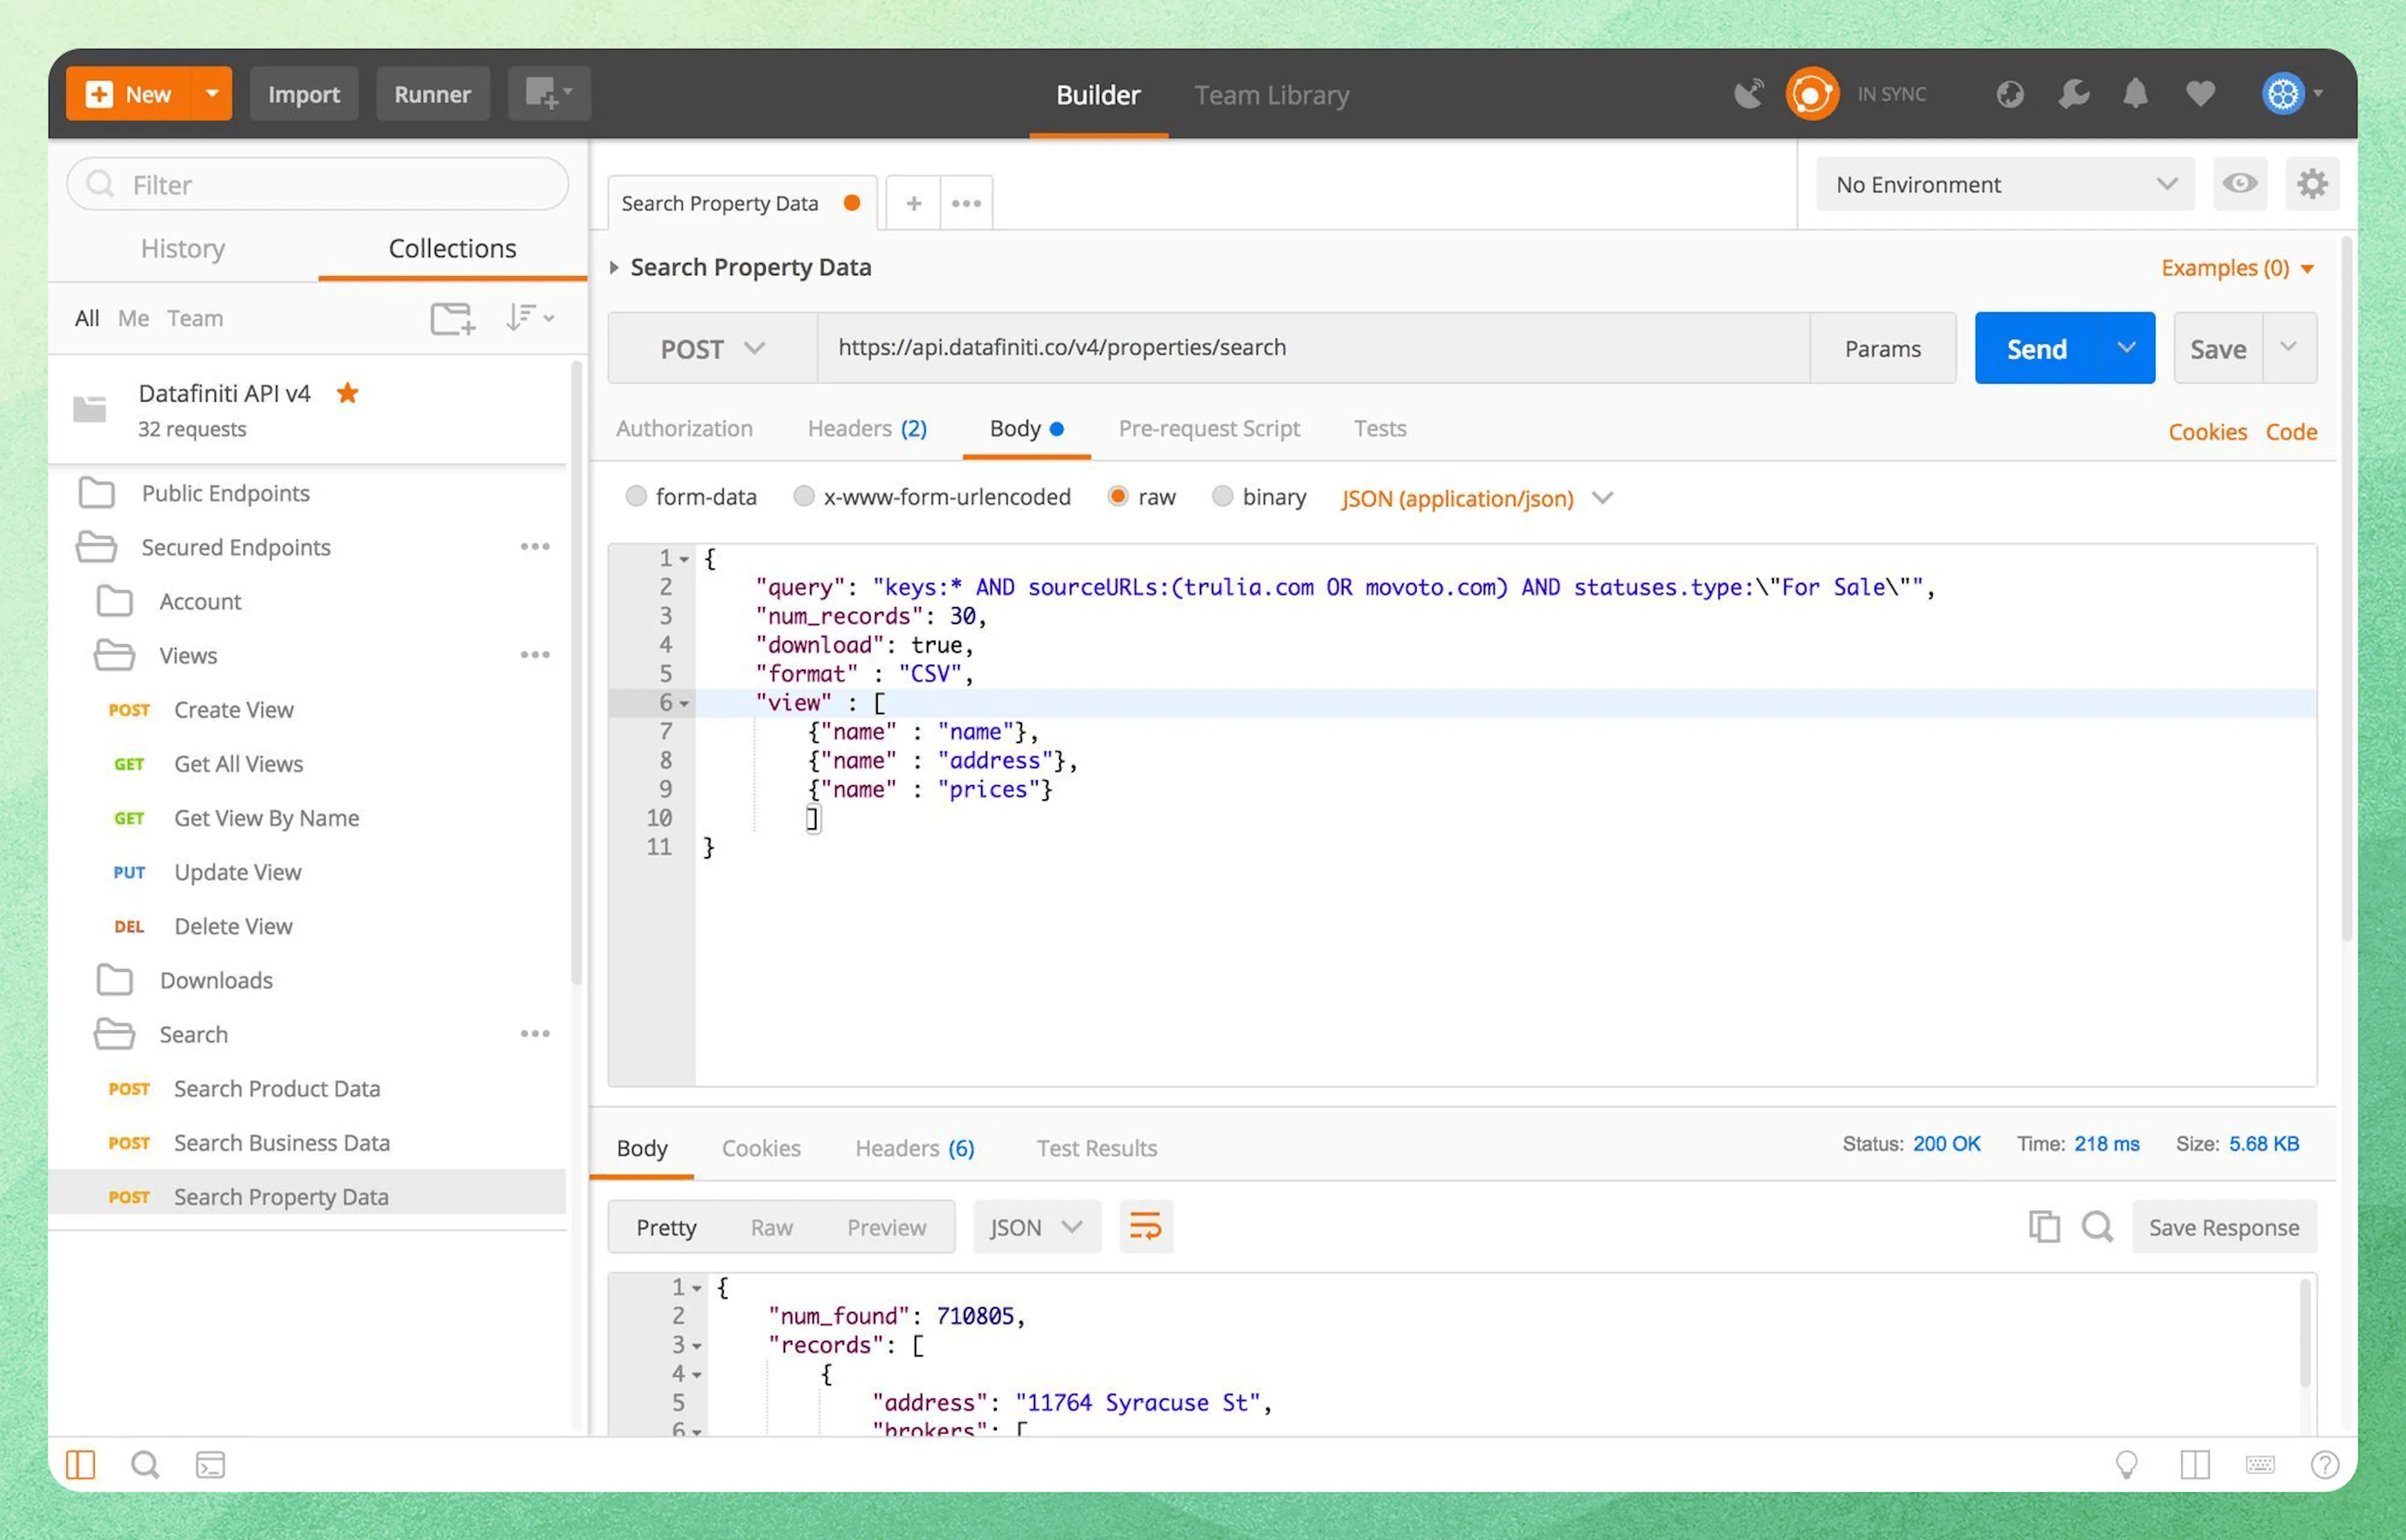2406x1540 pixels.
Task: Click the sync status orange icon
Action: pos(1811,94)
